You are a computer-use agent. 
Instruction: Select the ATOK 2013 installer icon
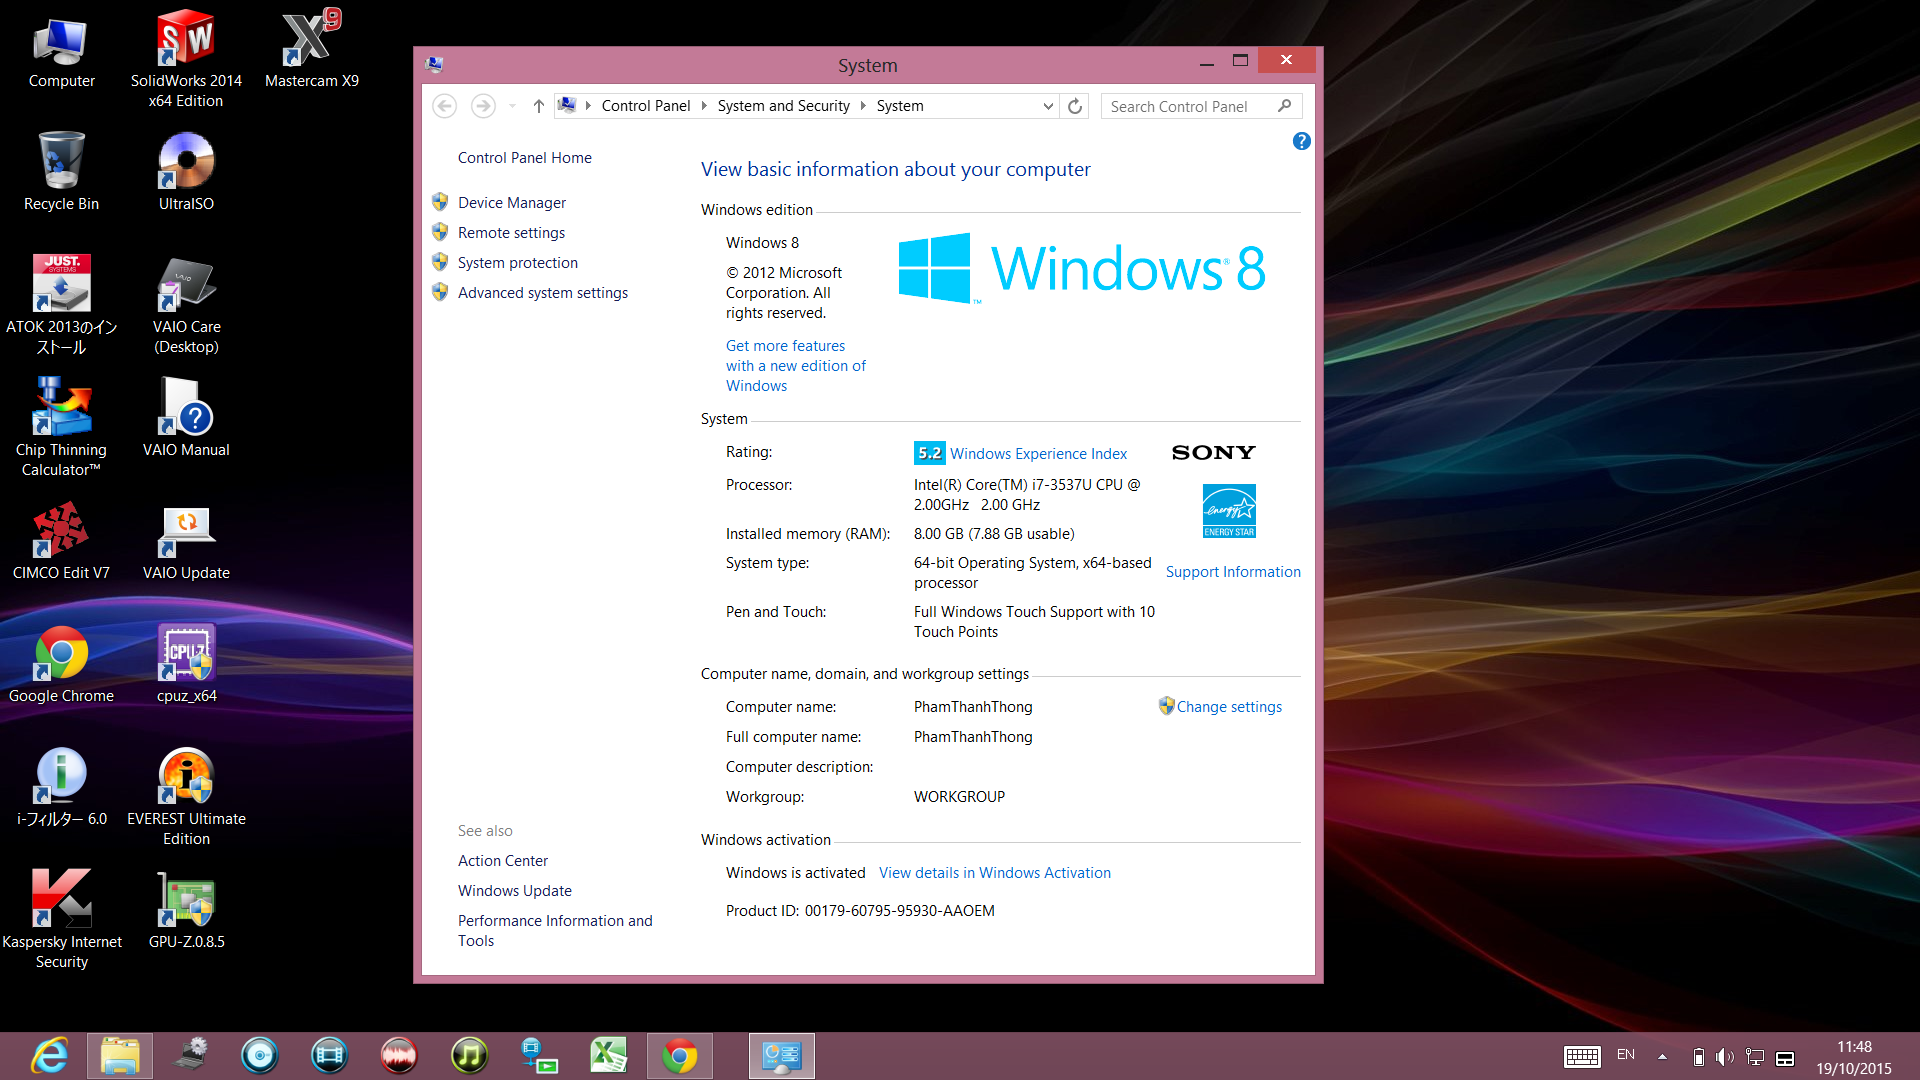[x=61, y=304]
